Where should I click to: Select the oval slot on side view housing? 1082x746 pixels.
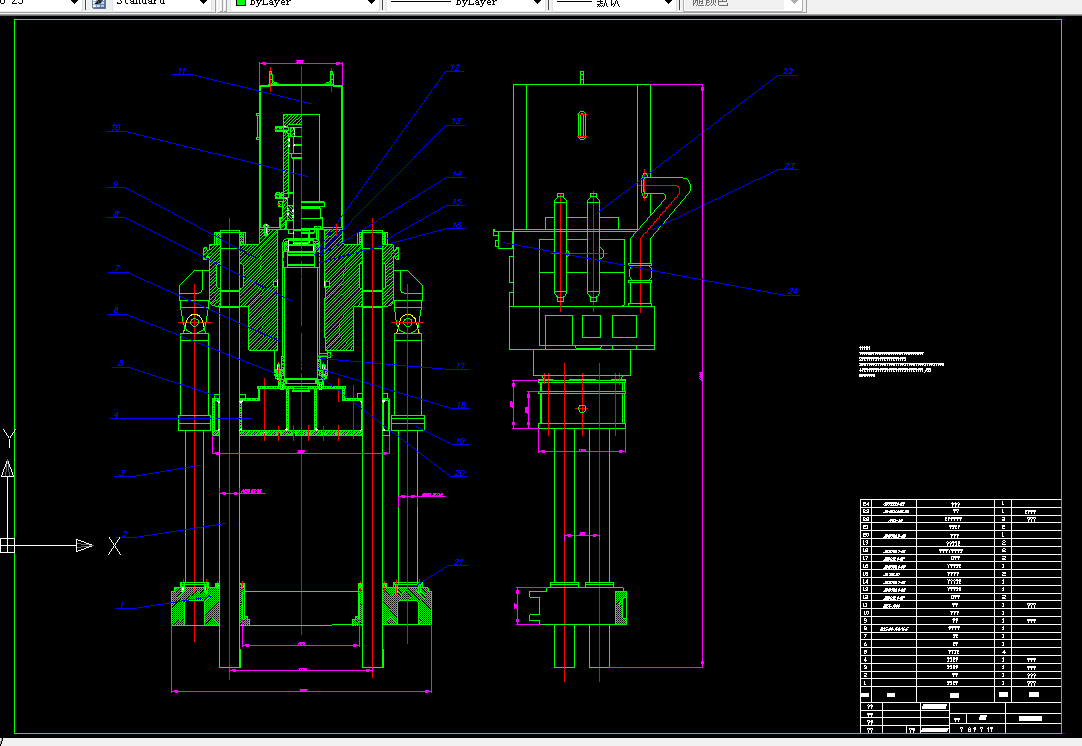coord(582,126)
